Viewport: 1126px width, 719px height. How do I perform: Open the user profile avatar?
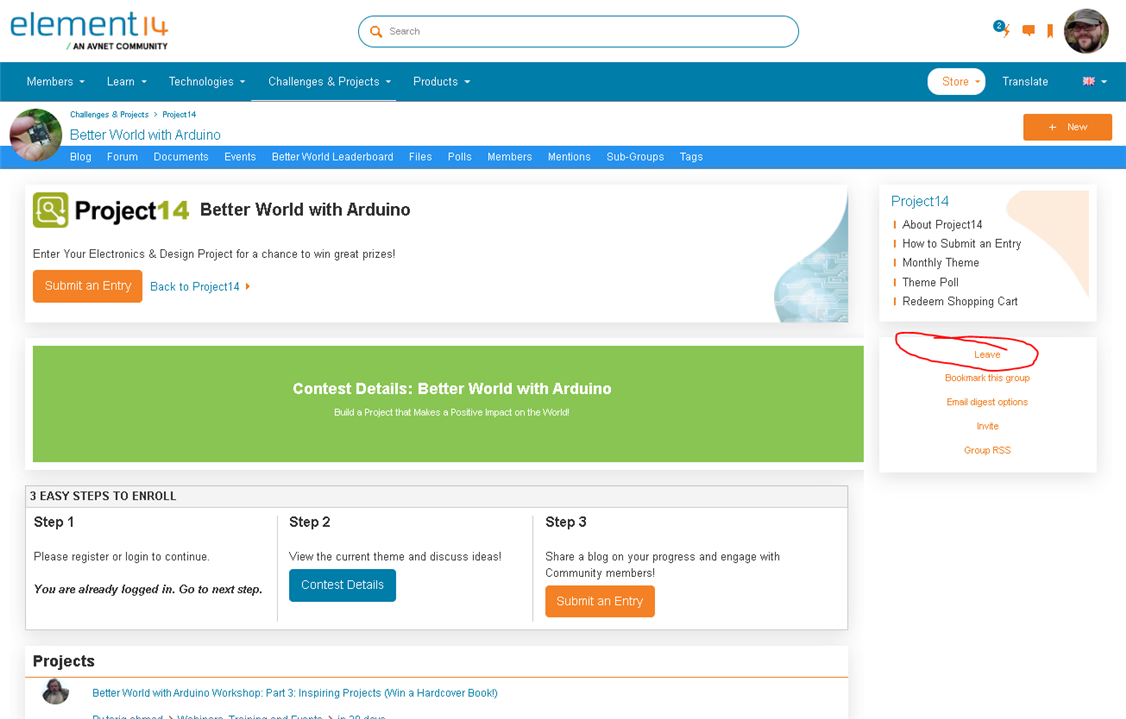click(1086, 31)
